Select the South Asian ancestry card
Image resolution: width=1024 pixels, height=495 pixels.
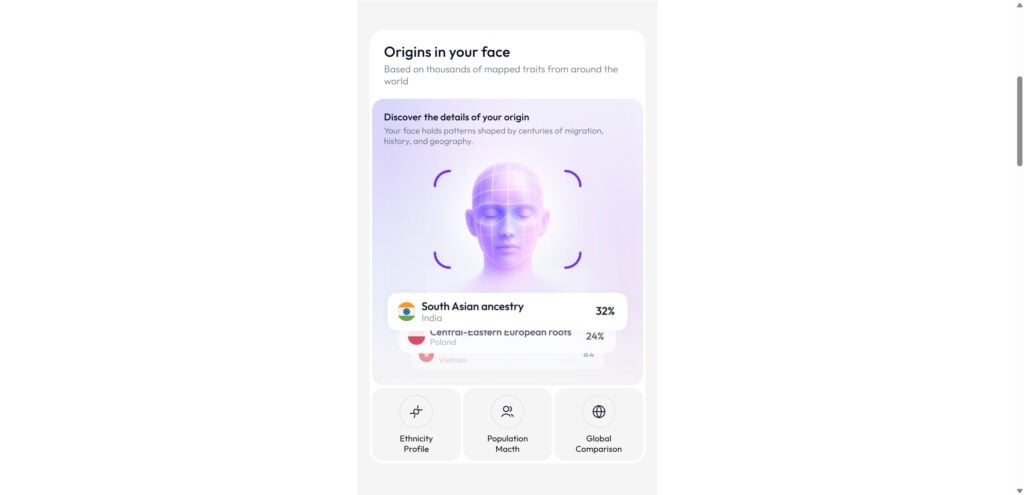[507, 311]
